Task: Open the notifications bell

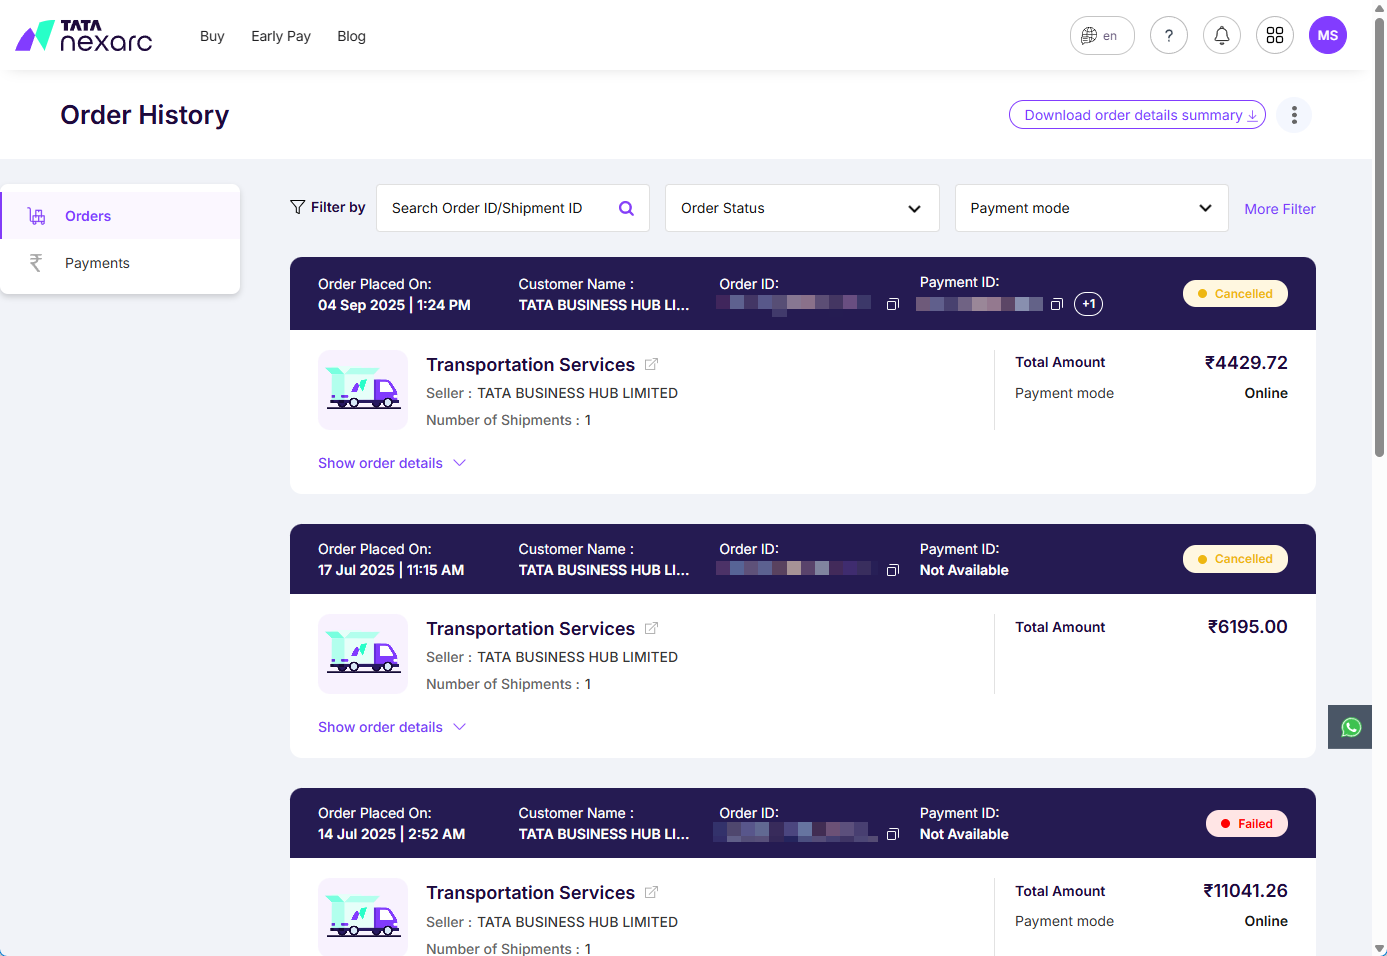Action: 1222,36
